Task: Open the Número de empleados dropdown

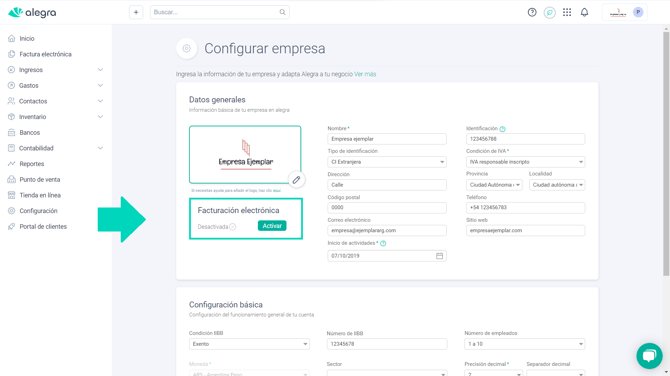Action: pos(525,344)
